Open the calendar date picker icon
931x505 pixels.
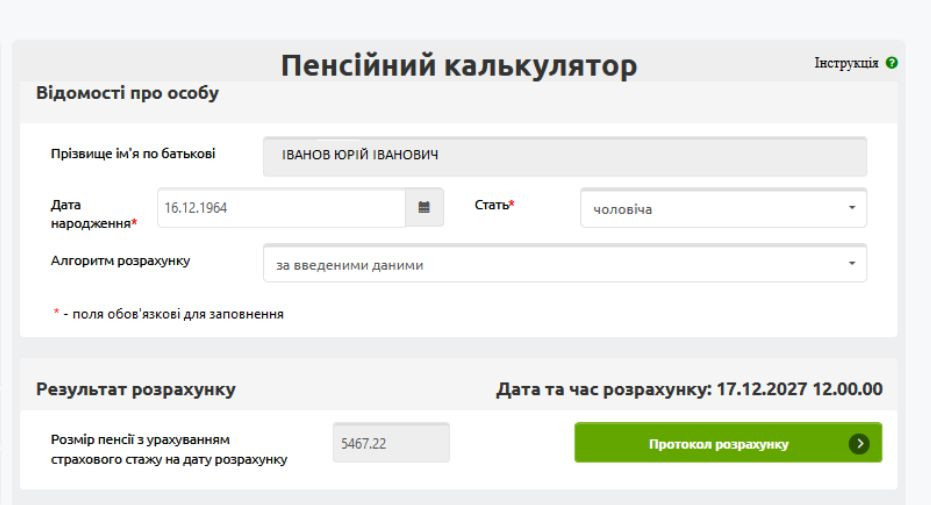pyautogui.click(x=423, y=208)
